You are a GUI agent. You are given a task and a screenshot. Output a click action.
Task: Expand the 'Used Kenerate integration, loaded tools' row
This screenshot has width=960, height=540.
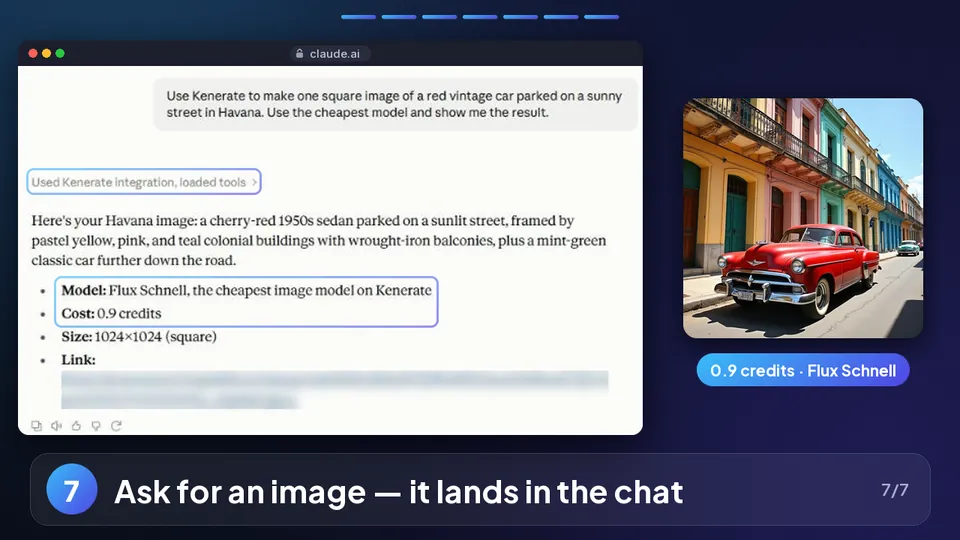(x=144, y=182)
